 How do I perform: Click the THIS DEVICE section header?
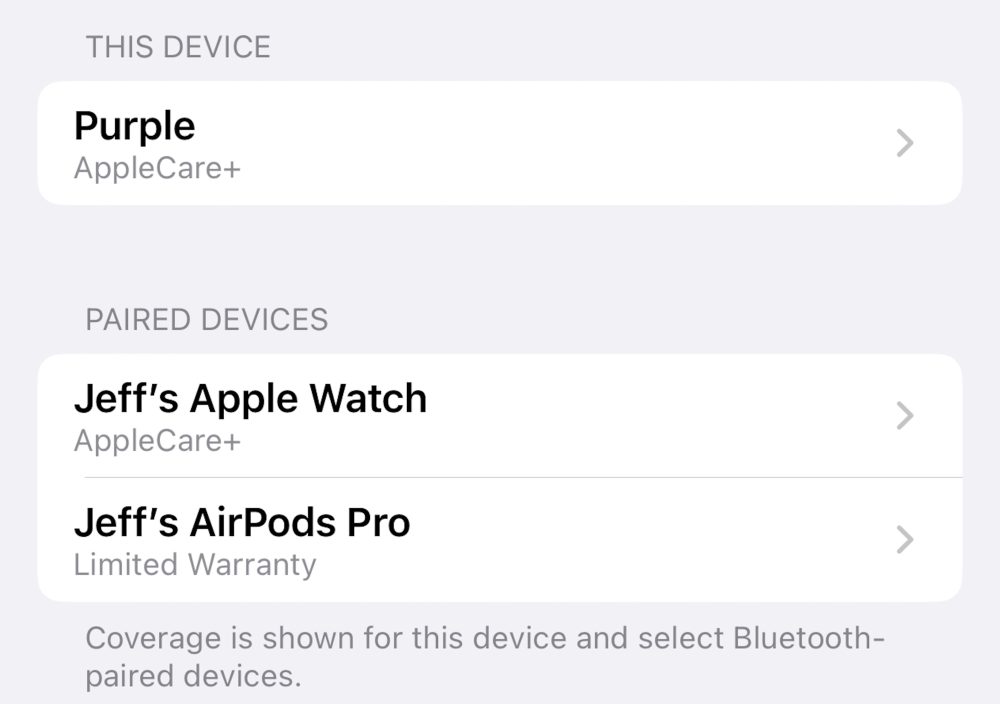point(178,47)
